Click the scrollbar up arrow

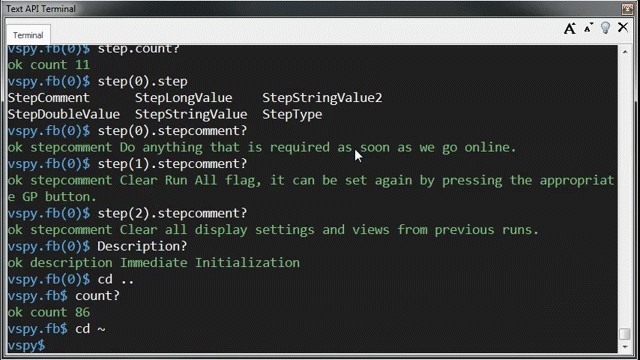(x=625, y=52)
